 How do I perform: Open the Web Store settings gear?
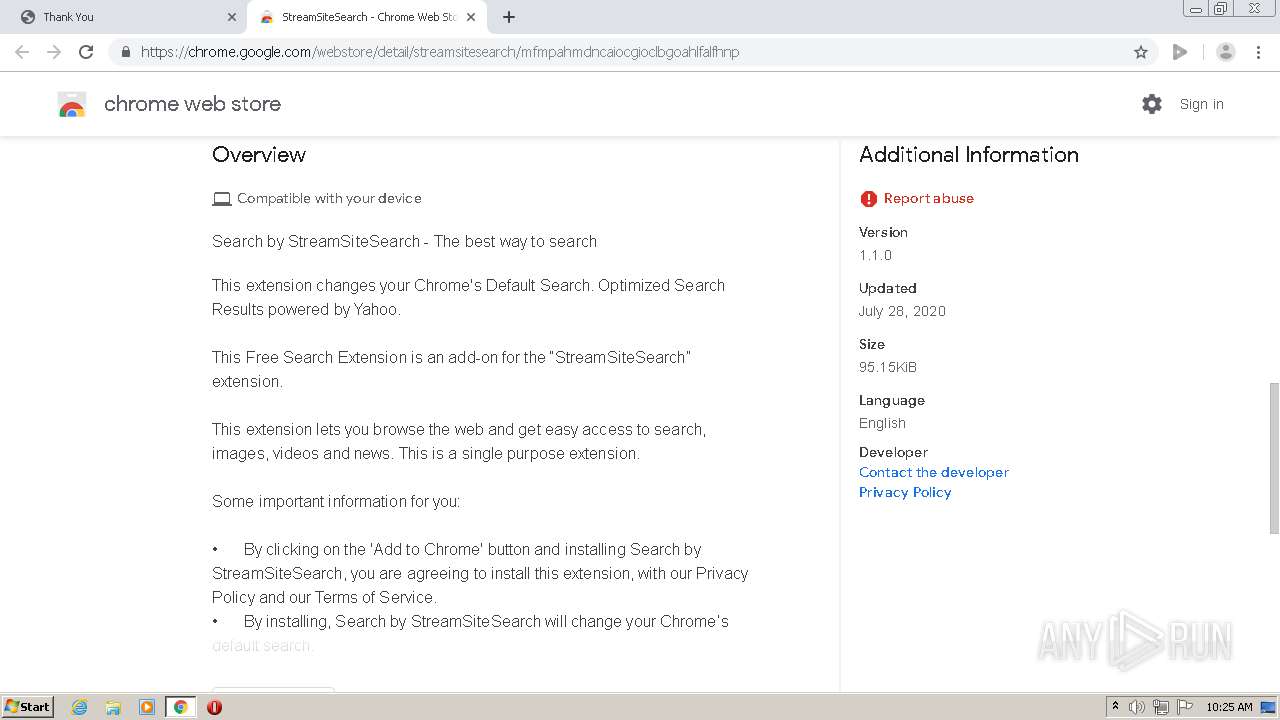[1152, 104]
